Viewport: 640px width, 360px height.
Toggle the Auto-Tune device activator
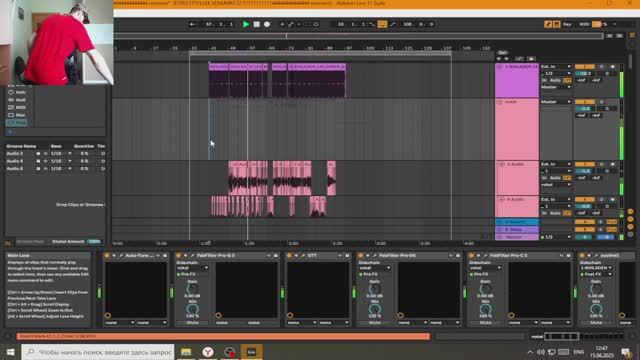point(107,256)
